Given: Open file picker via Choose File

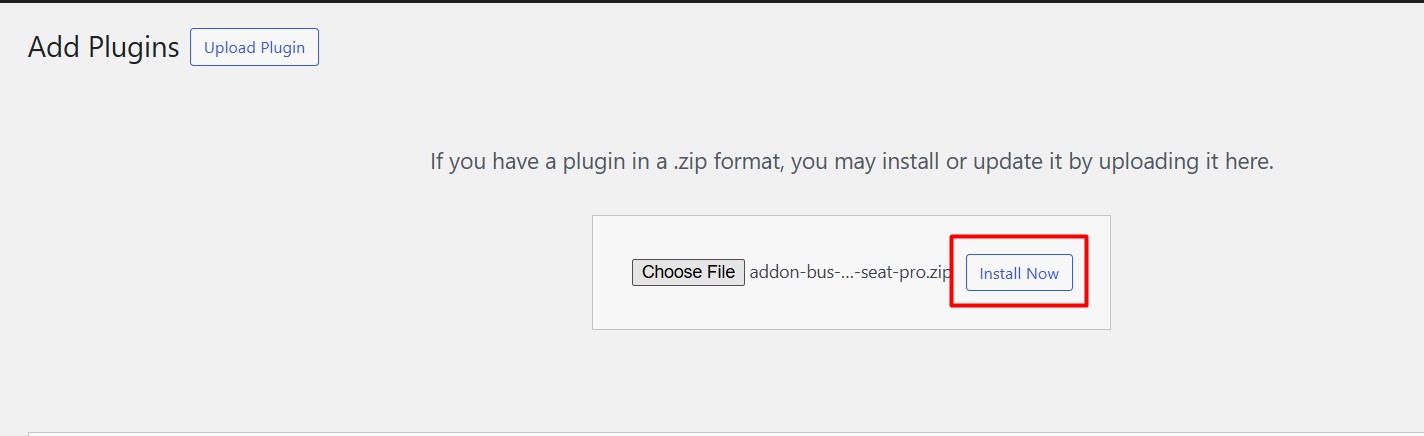Looking at the screenshot, I should click(688, 272).
